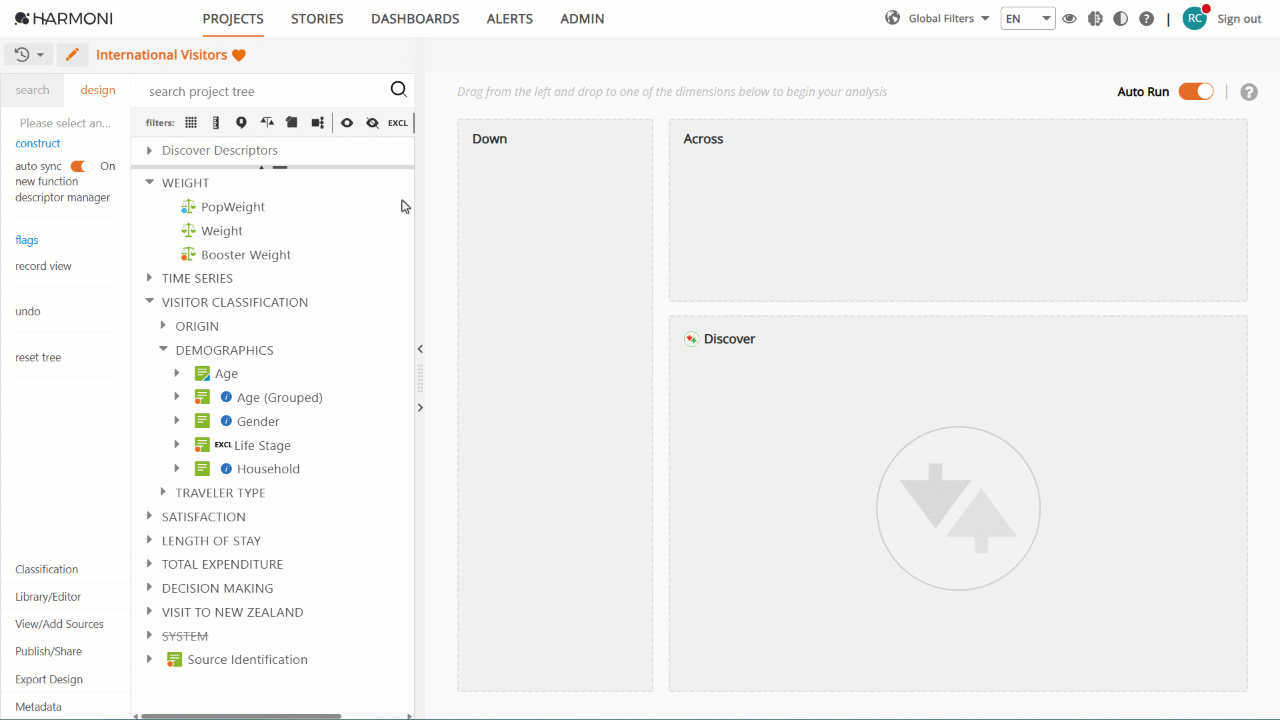Select the tag filter icon in filters bar
The image size is (1280, 720).
292,123
